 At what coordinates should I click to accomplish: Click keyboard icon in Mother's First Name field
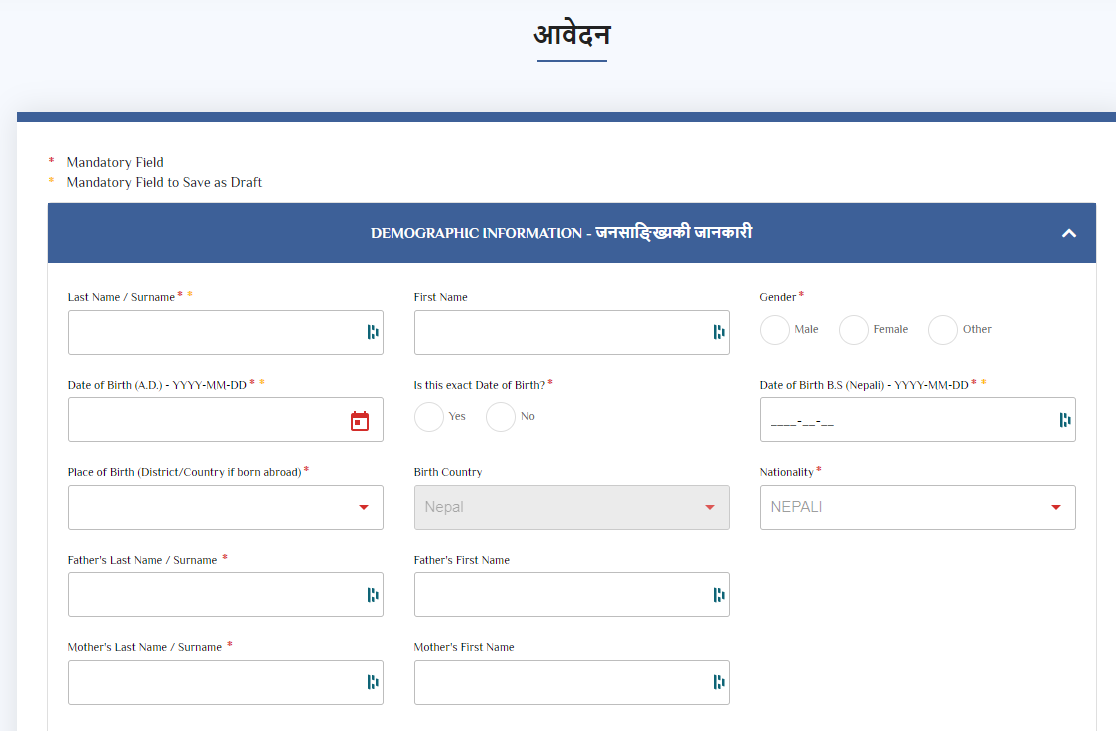coord(719,682)
